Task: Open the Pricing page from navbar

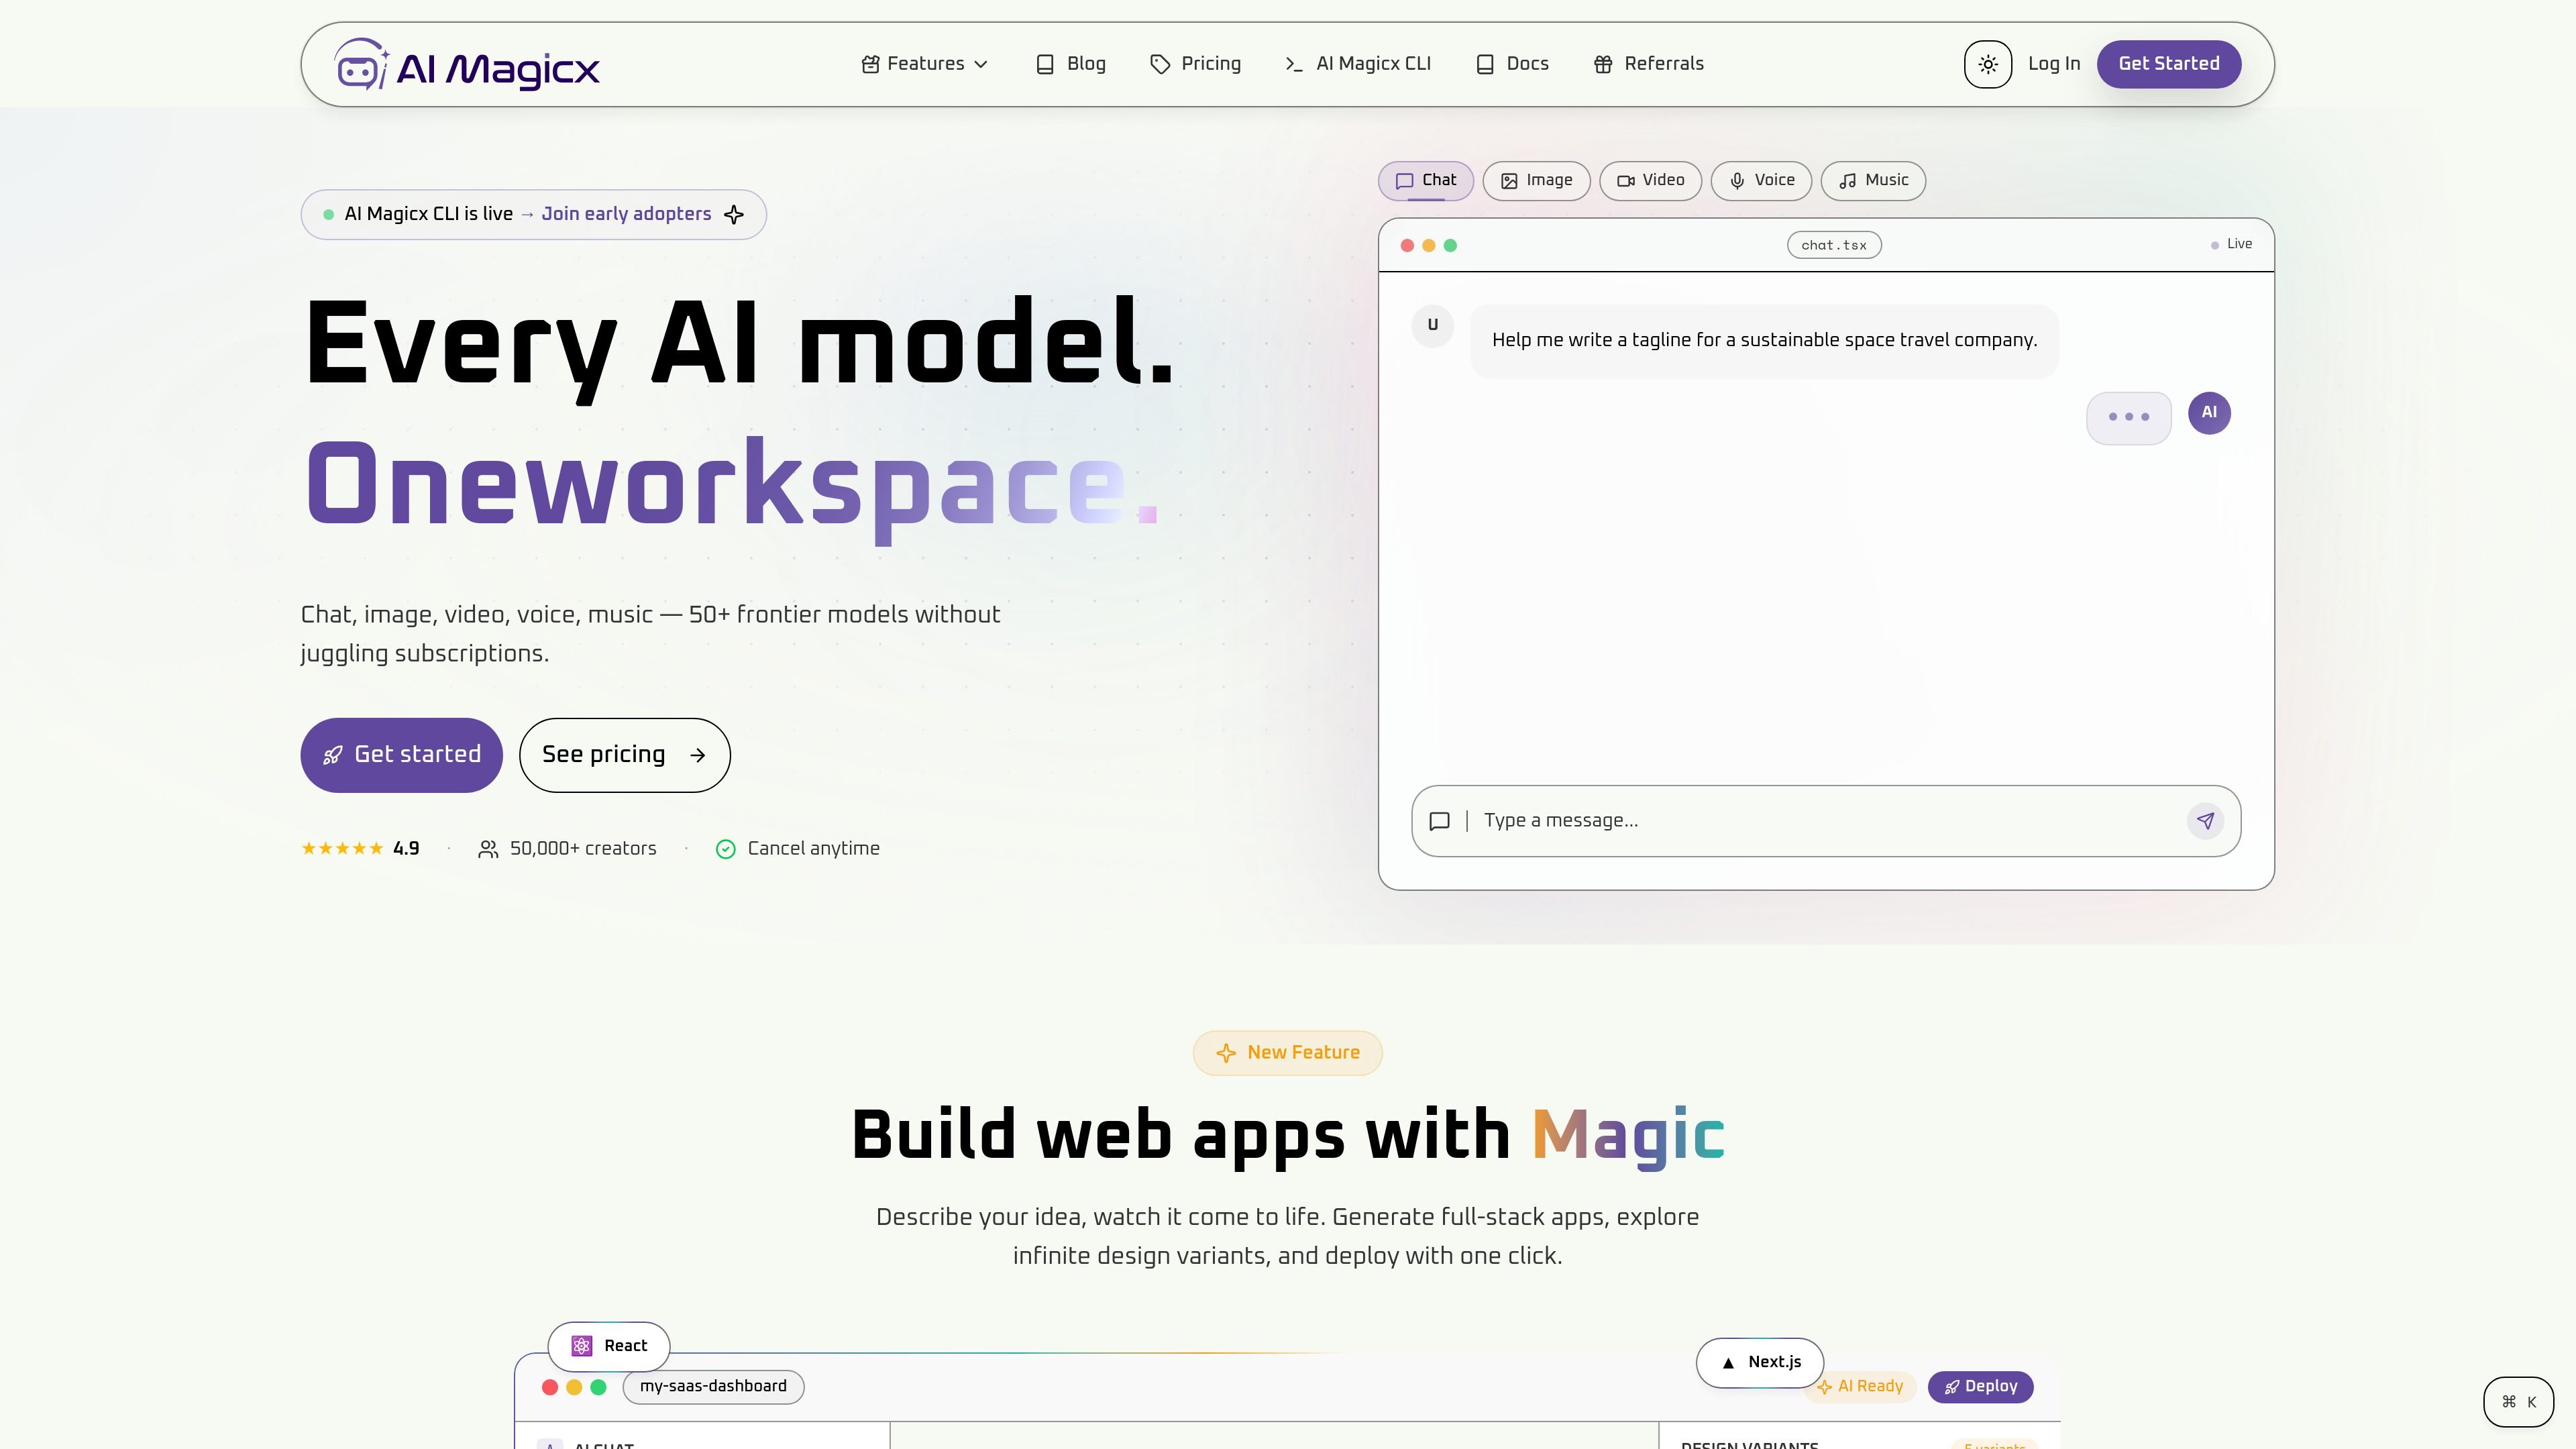Action: [x=1195, y=64]
